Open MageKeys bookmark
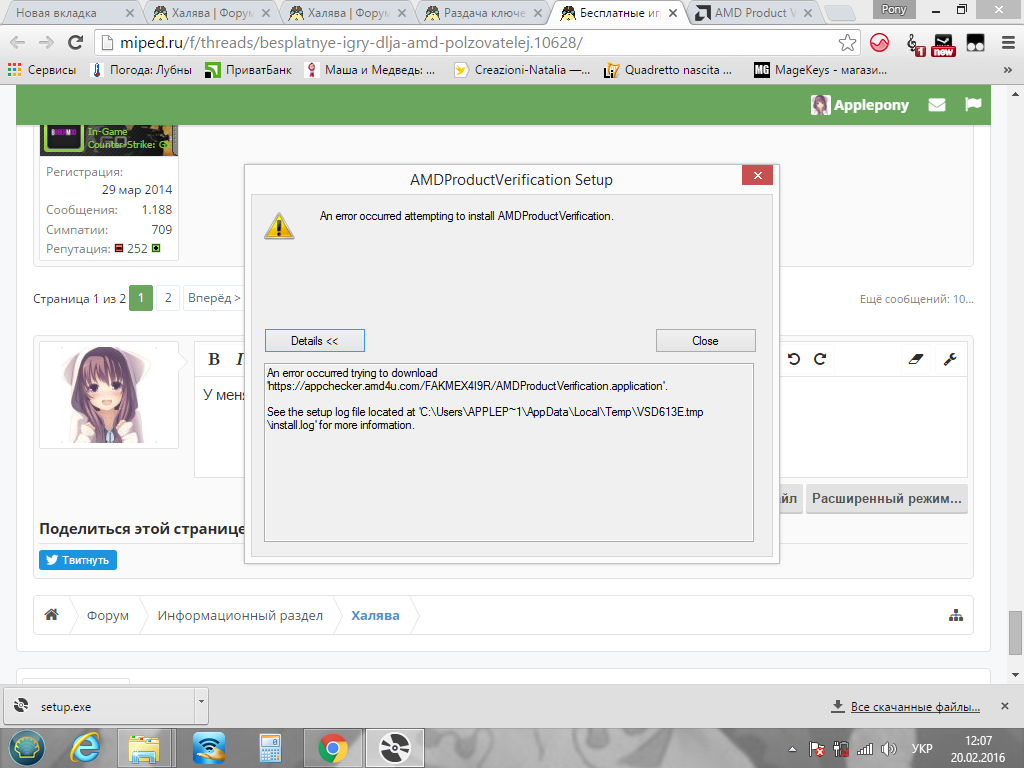The width and height of the screenshot is (1024, 768). [821, 70]
